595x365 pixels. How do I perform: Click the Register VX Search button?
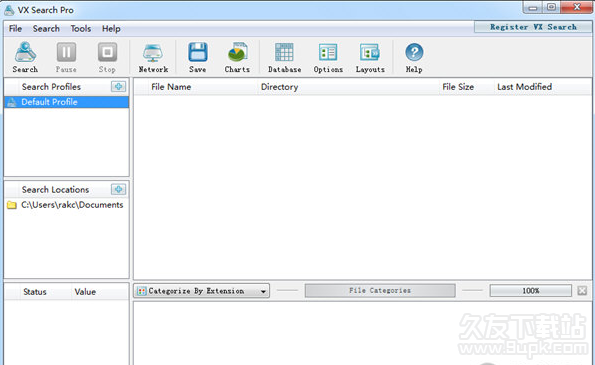coord(533,27)
